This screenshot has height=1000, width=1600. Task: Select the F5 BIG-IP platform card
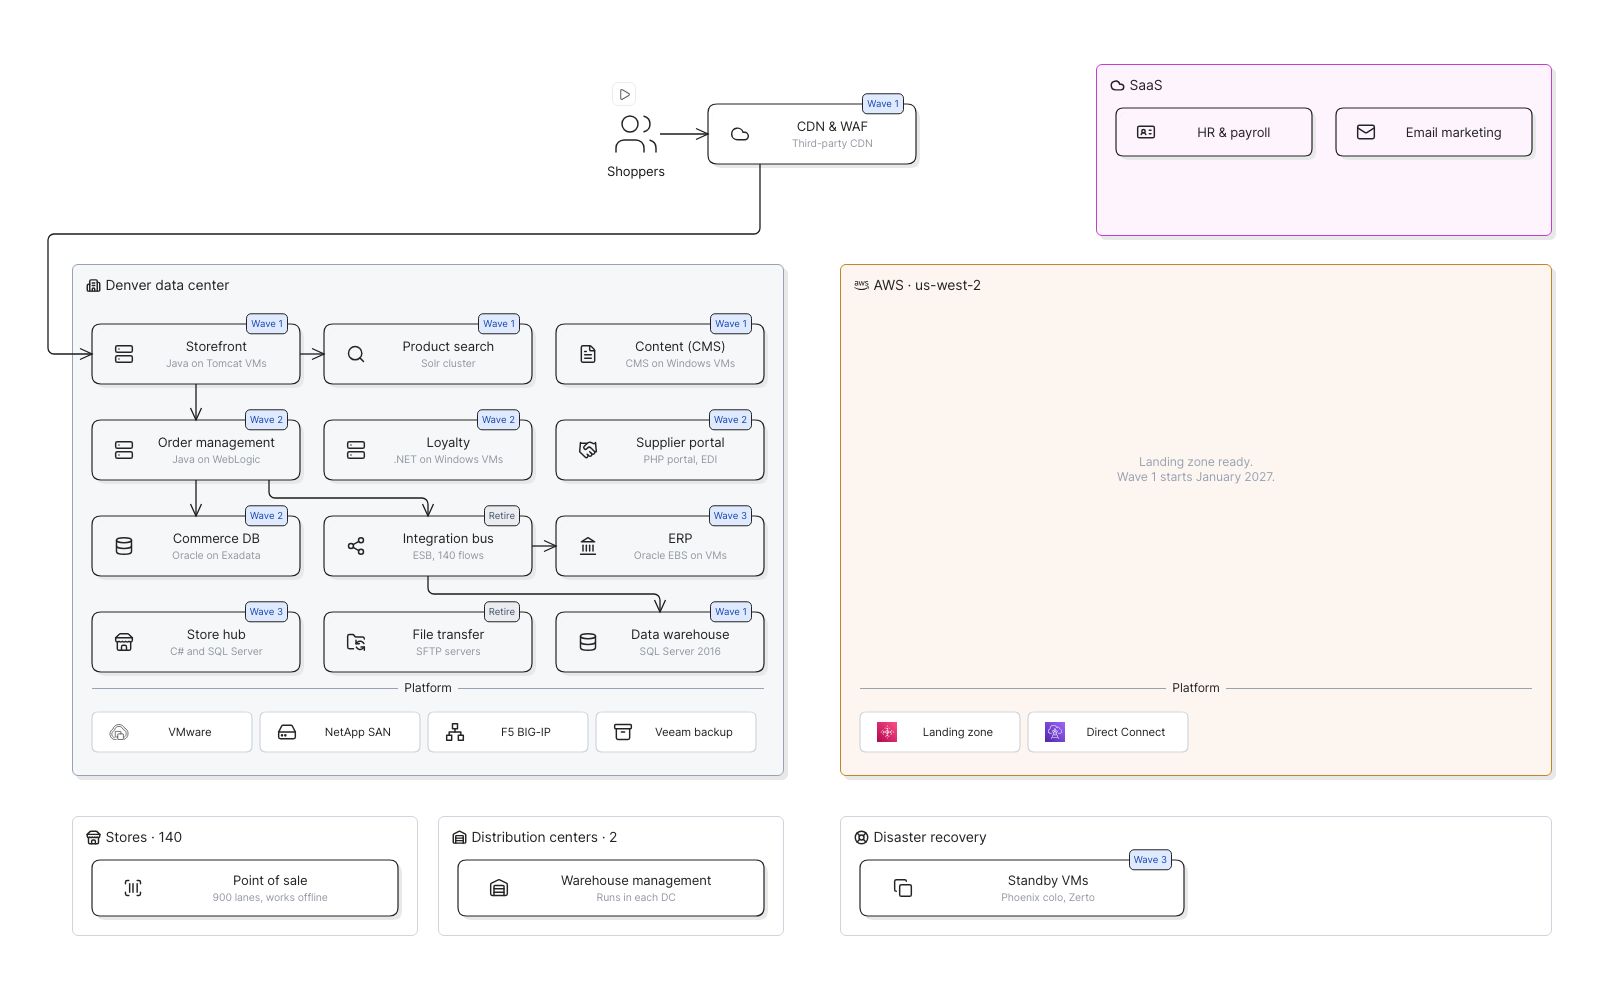pyautogui.click(x=508, y=732)
